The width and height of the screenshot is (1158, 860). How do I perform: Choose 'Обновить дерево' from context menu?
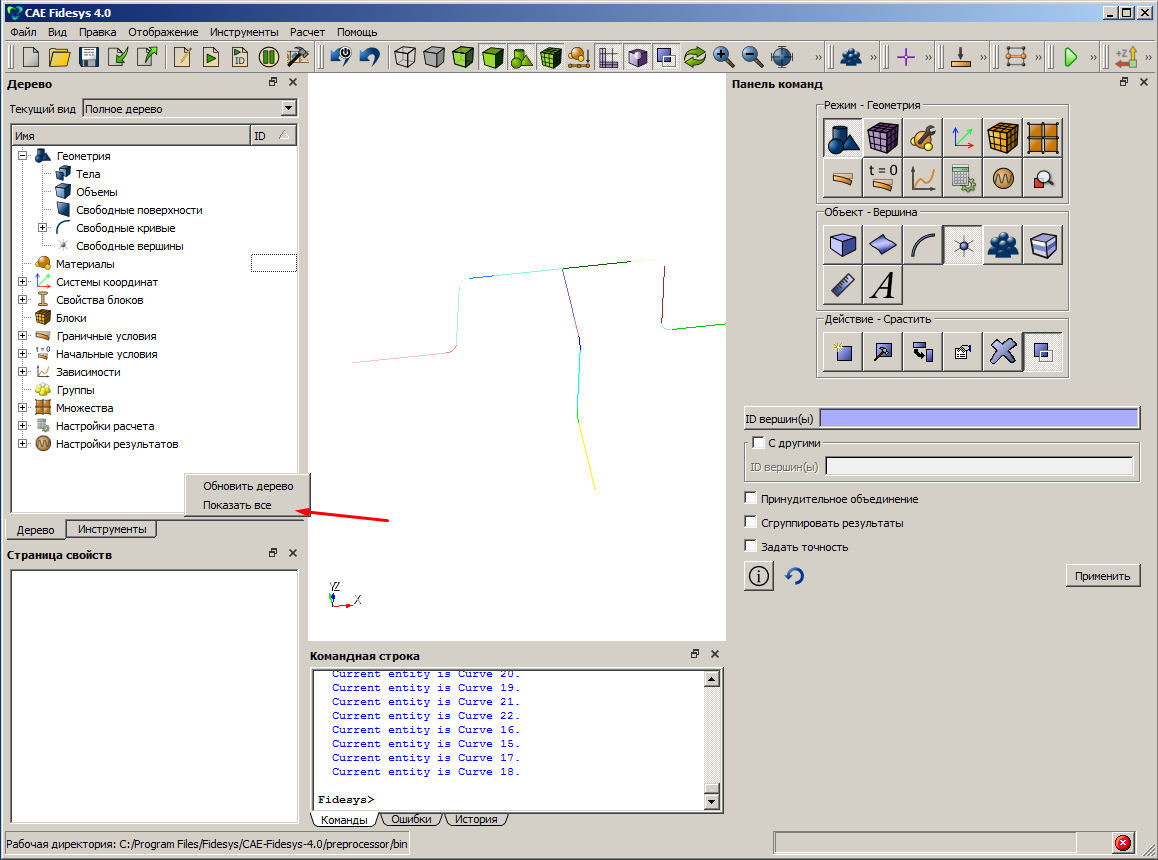coord(247,486)
